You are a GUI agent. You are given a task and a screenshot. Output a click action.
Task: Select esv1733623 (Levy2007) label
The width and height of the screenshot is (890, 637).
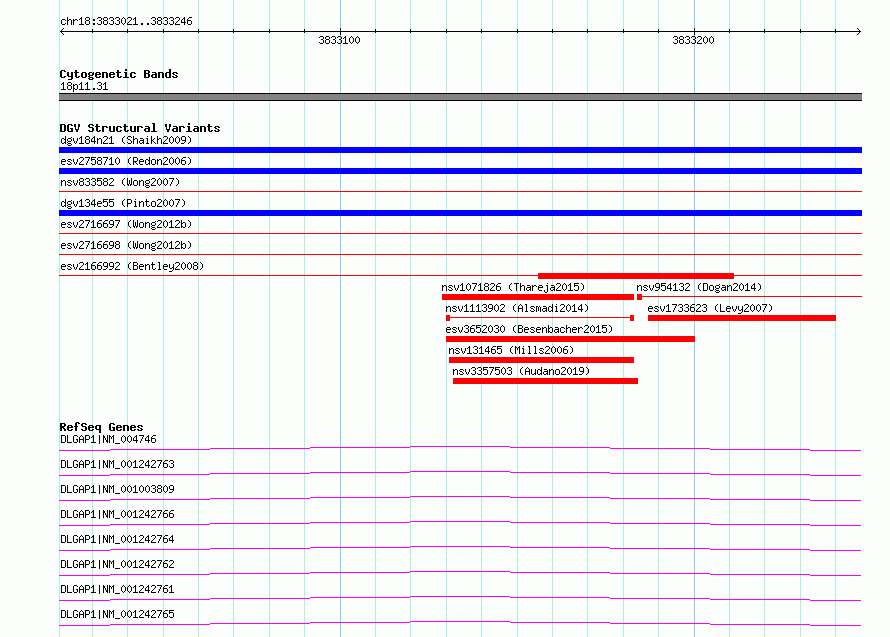click(x=710, y=308)
